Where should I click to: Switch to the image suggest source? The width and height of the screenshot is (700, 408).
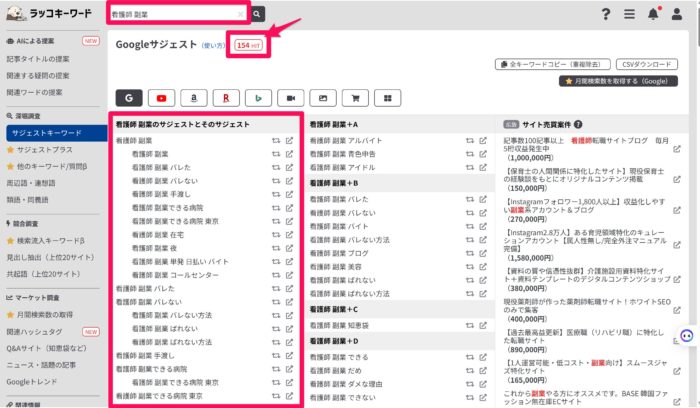(323, 98)
